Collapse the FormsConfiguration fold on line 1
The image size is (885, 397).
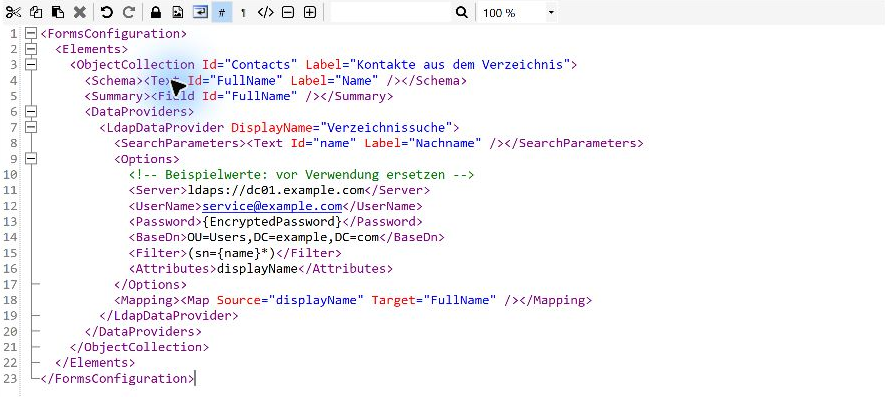tap(31, 34)
